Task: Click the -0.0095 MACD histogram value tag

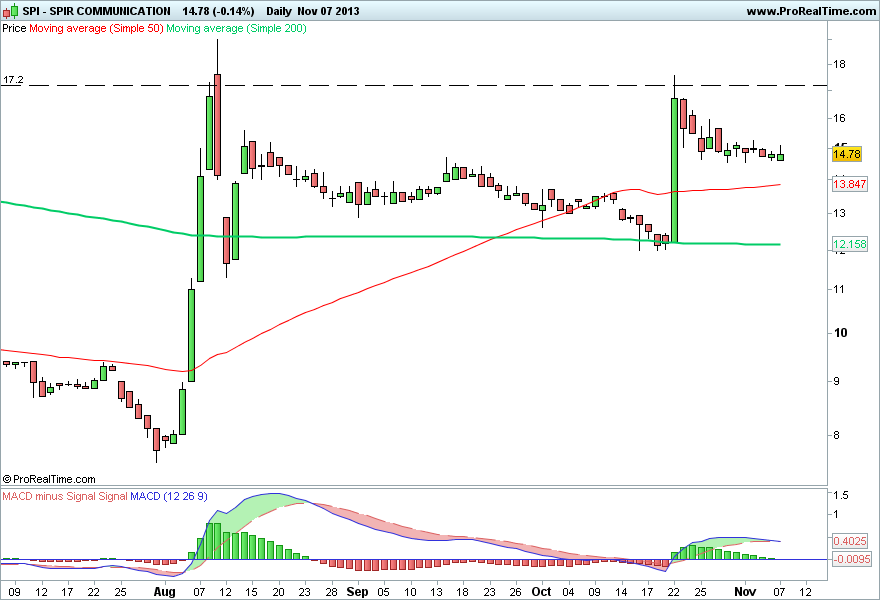Action: (852, 559)
